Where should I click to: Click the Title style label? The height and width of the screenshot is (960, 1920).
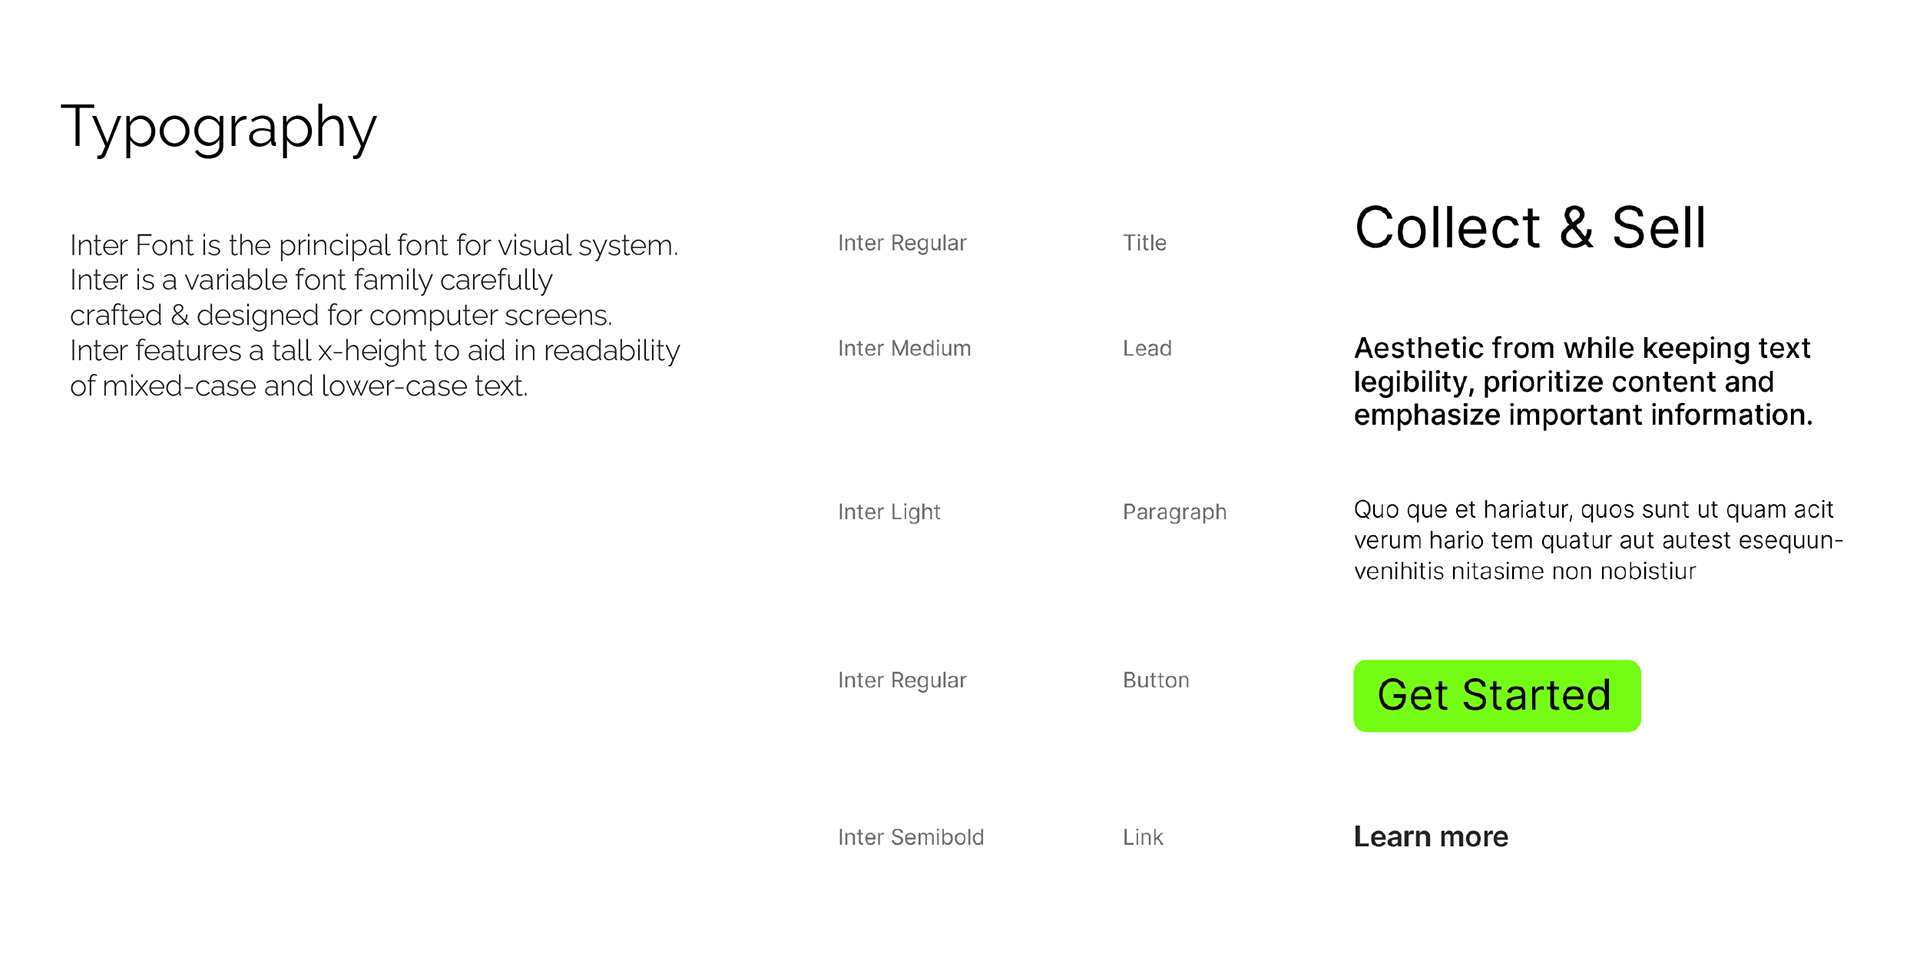tap(1144, 243)
